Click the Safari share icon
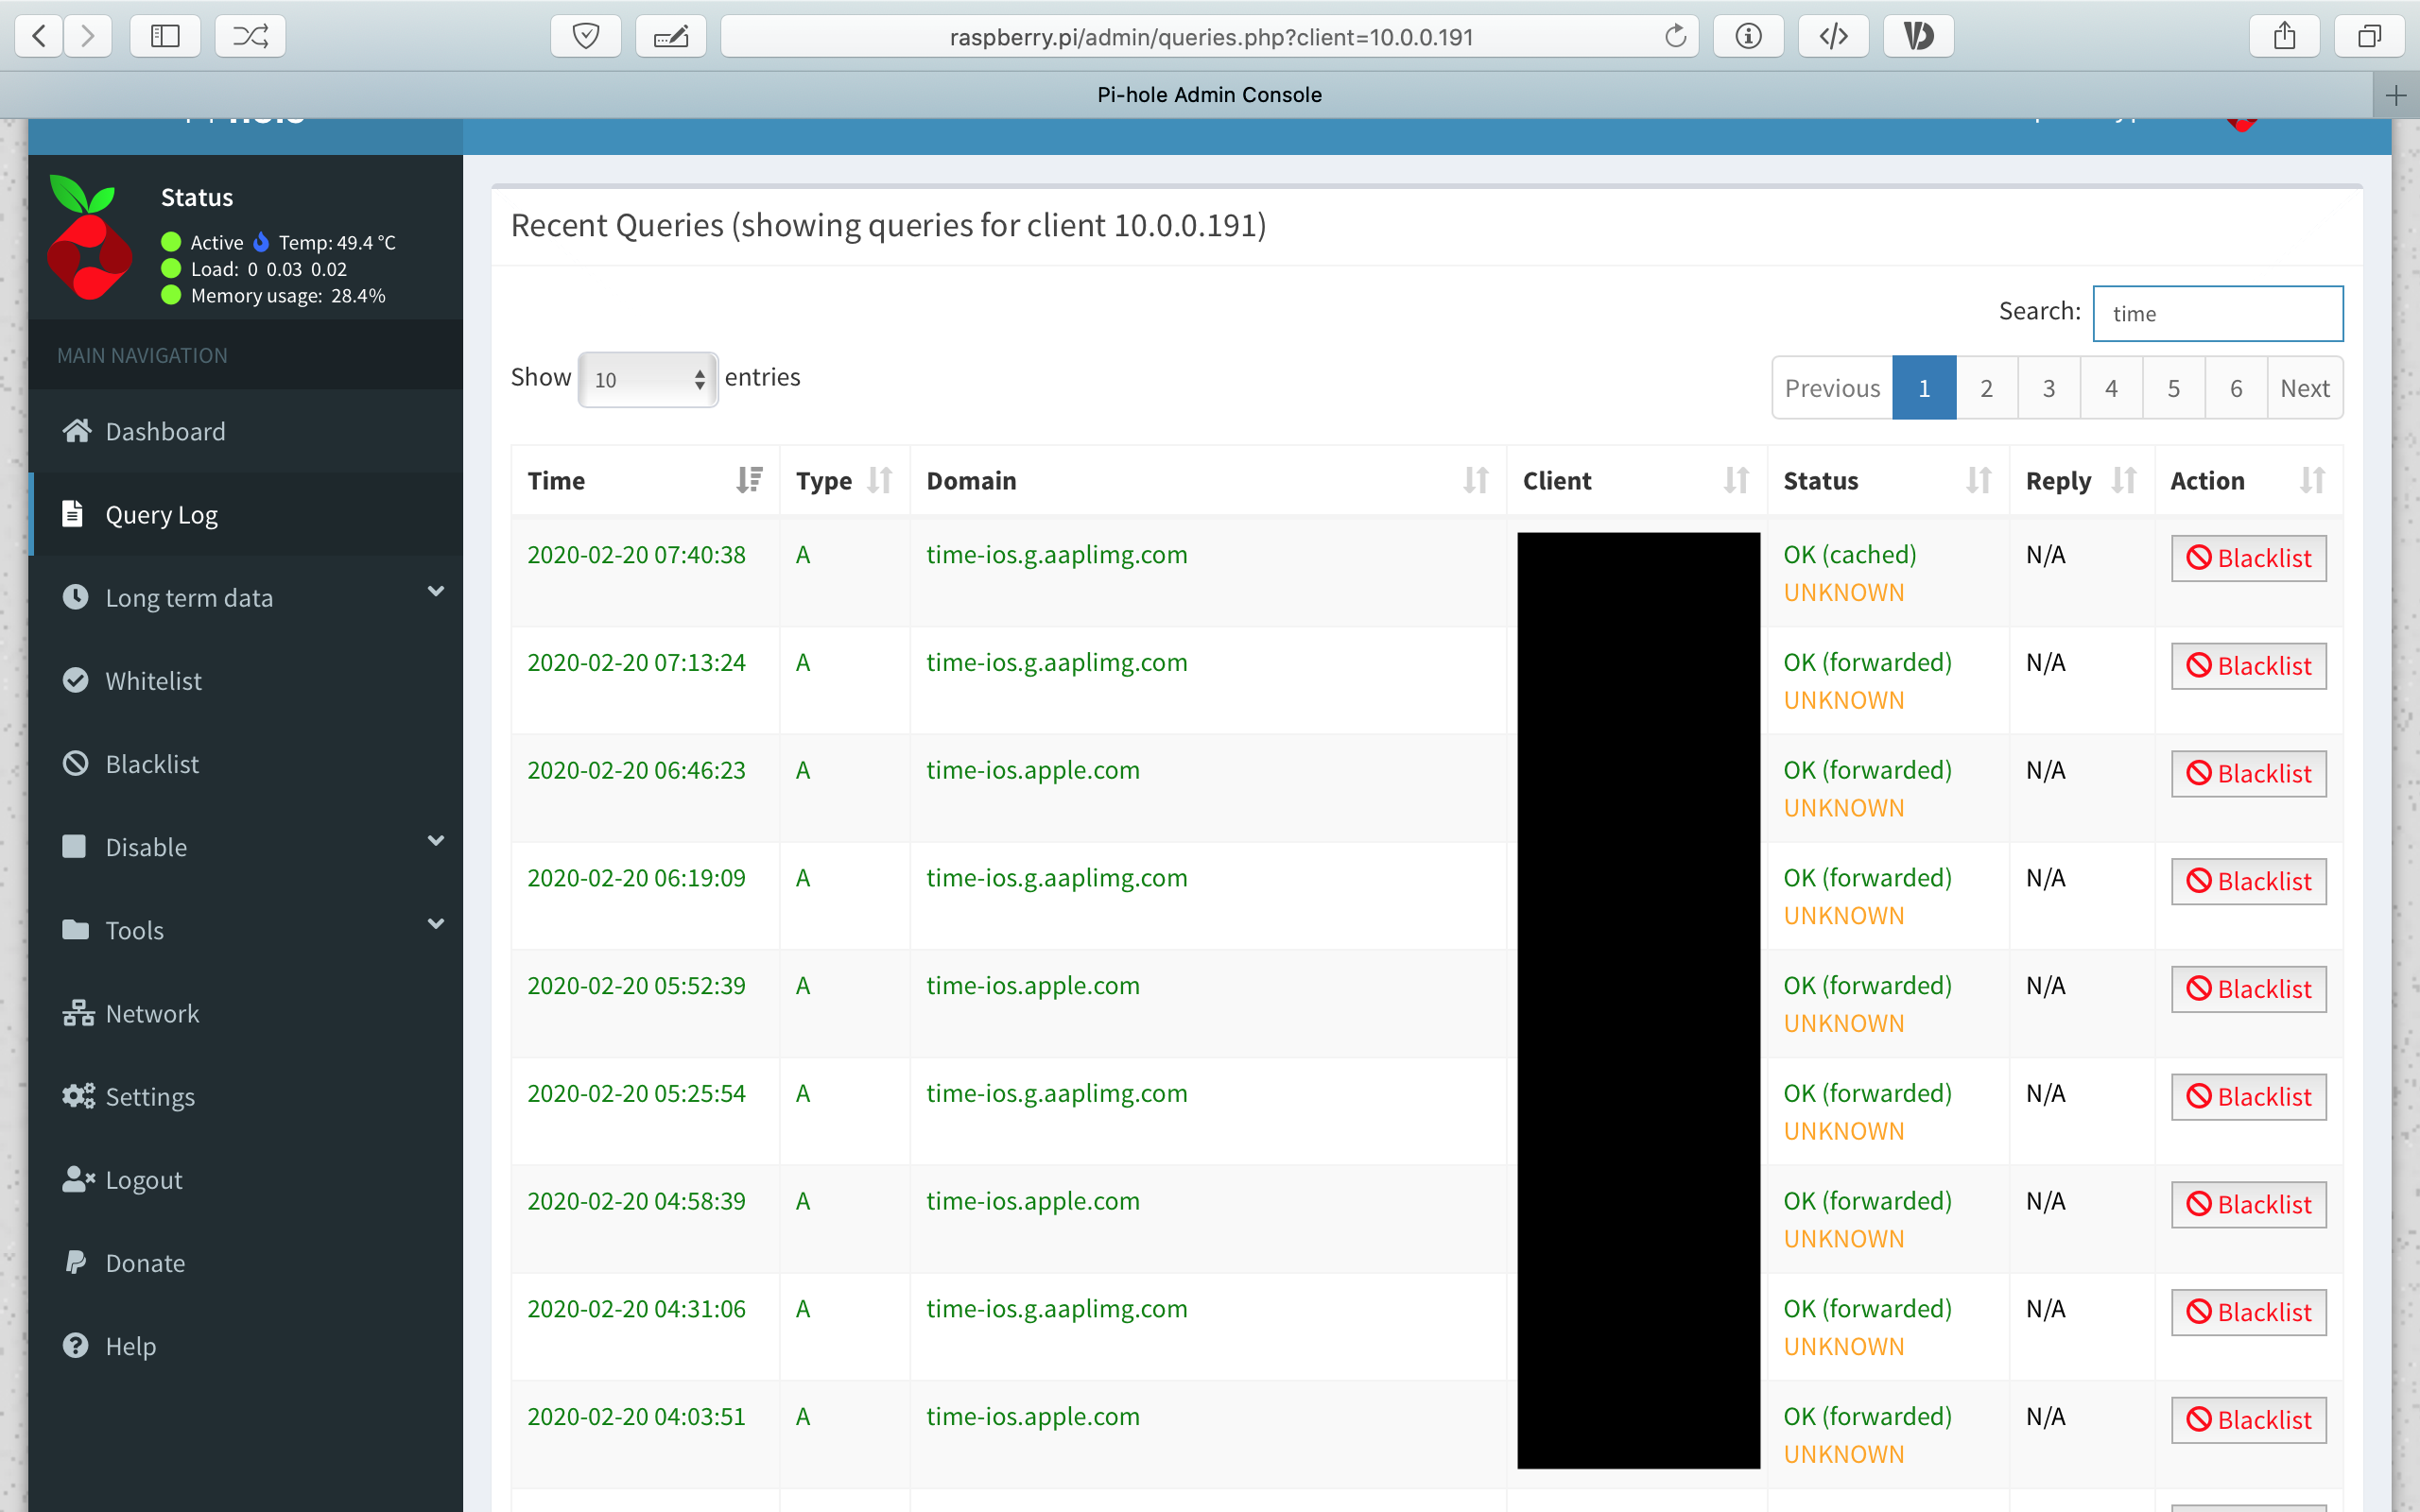Image resolution: width=2420 pixels, height=1512 pixels. pos(2284,37)
